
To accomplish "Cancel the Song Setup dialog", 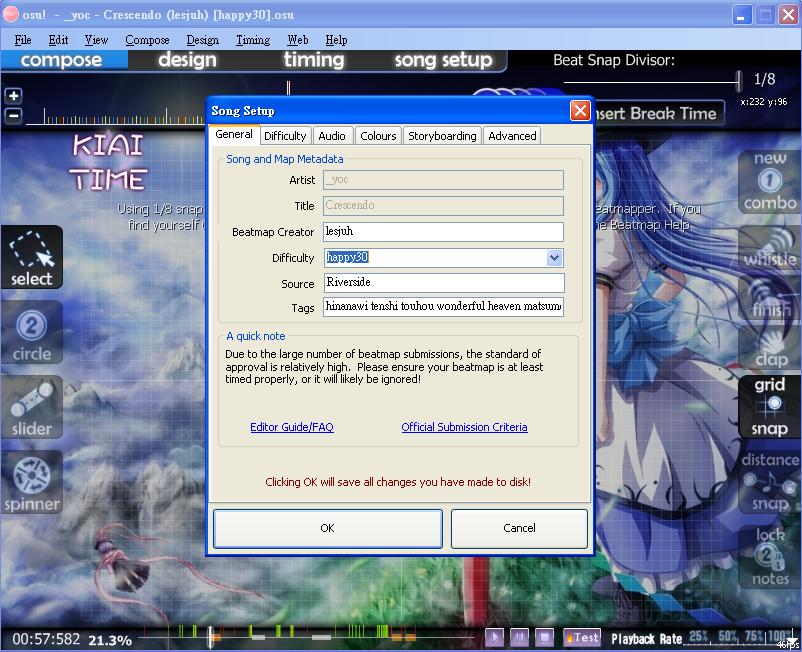I will click(519, 528).
